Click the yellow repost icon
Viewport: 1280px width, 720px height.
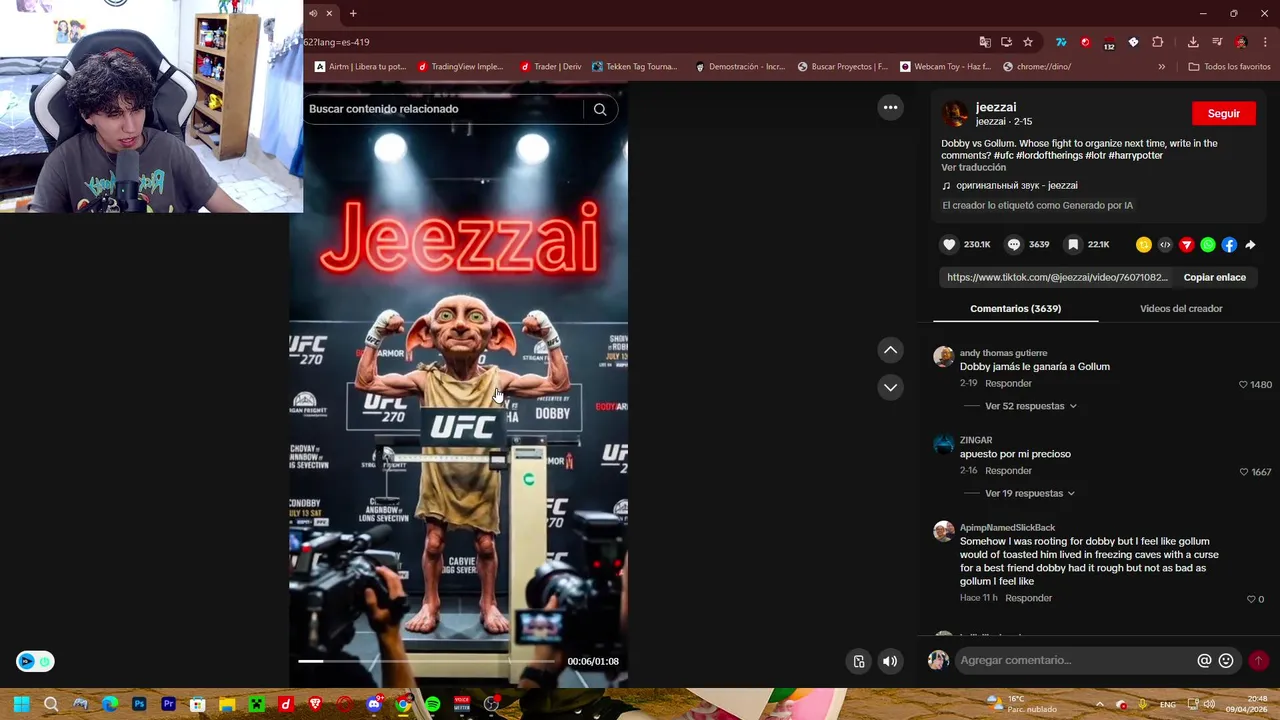coord(1144,245)
